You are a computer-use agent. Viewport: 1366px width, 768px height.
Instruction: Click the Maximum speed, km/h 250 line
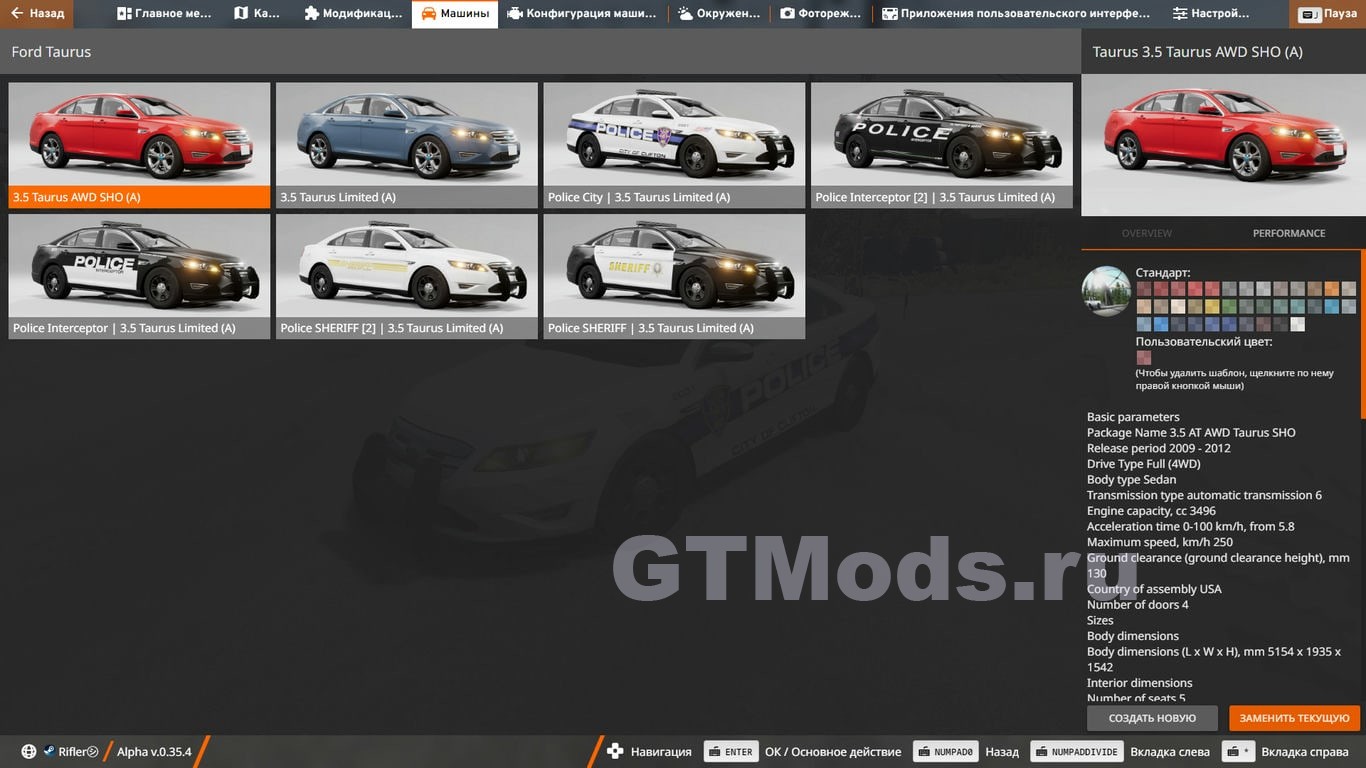[x=1160, y=542]
